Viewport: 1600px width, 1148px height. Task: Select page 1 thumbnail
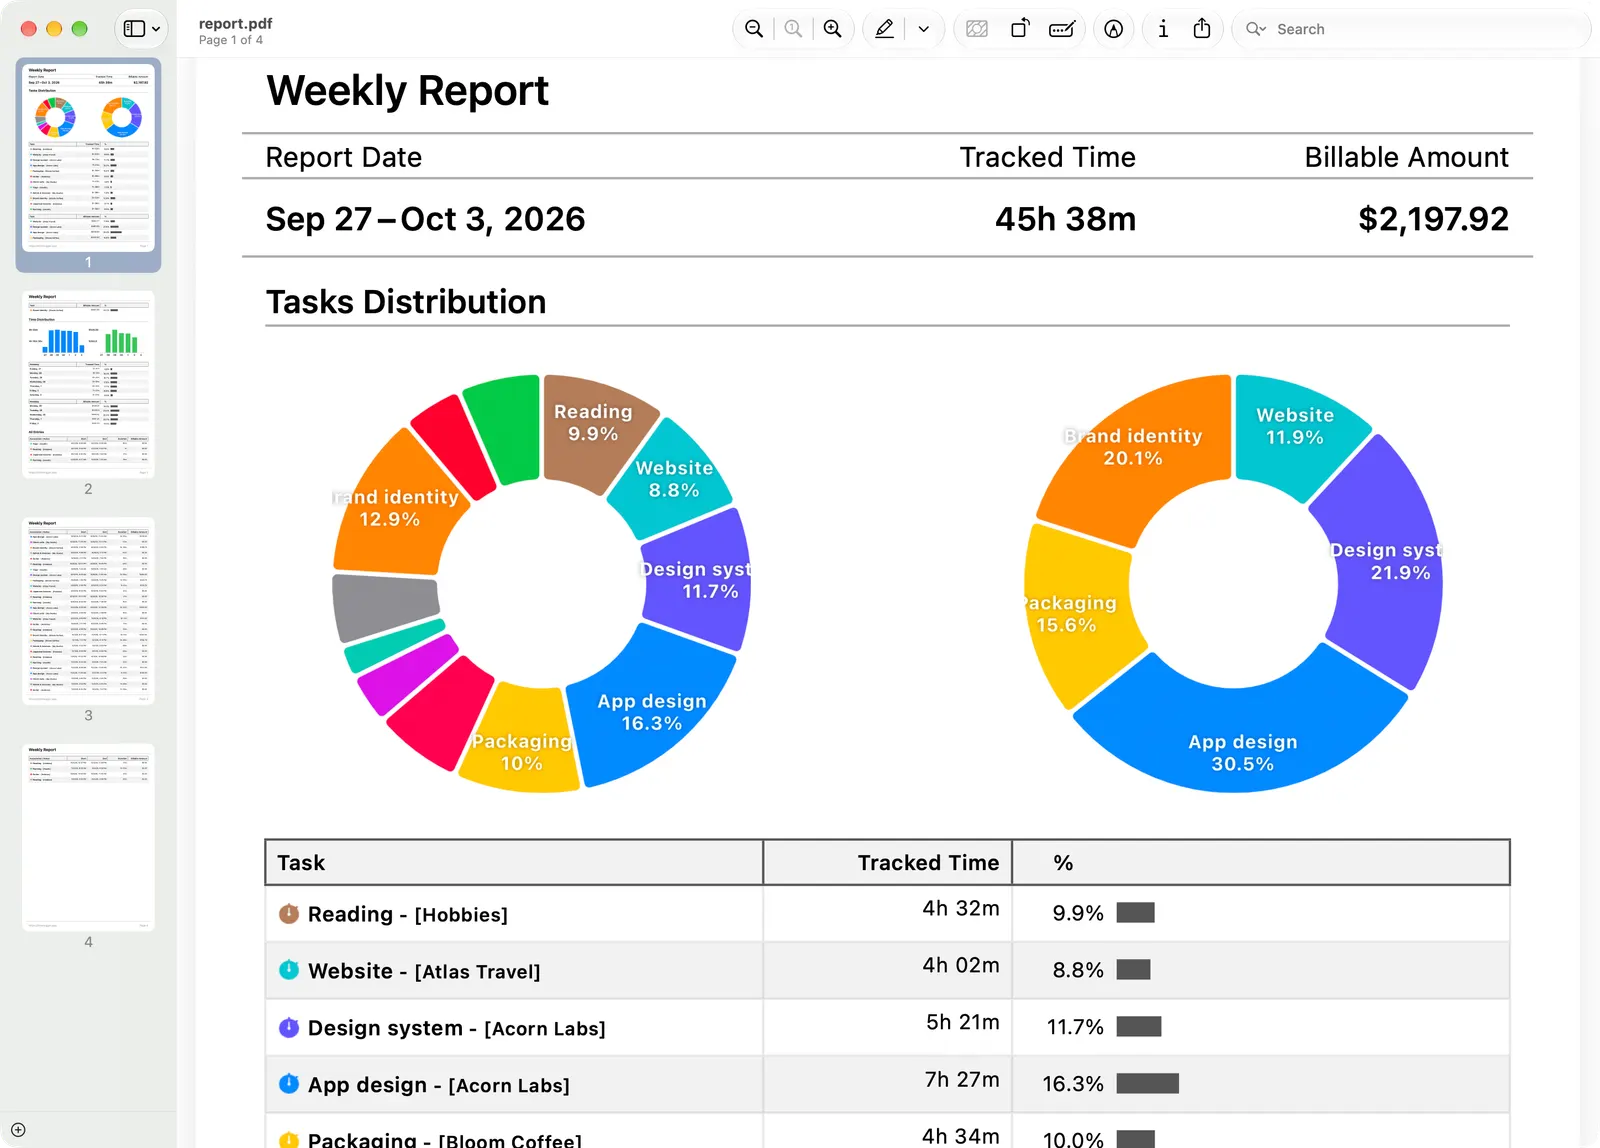(x=88, y=158)
